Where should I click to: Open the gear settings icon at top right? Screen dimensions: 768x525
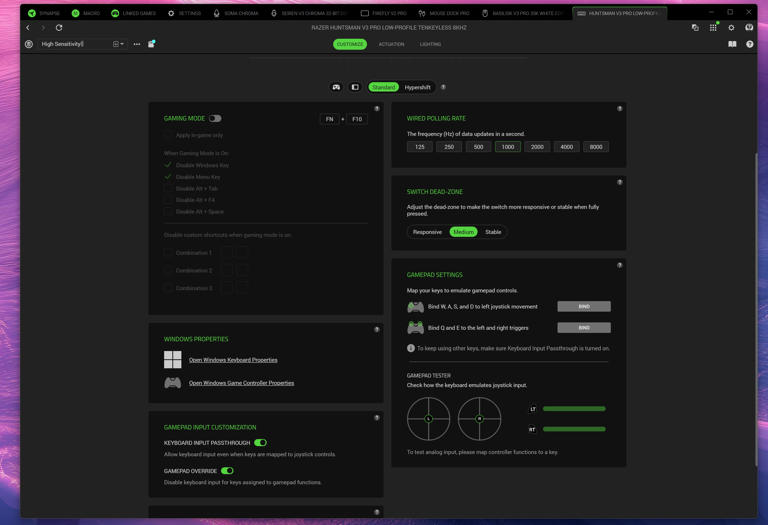[x=731, y=28]
